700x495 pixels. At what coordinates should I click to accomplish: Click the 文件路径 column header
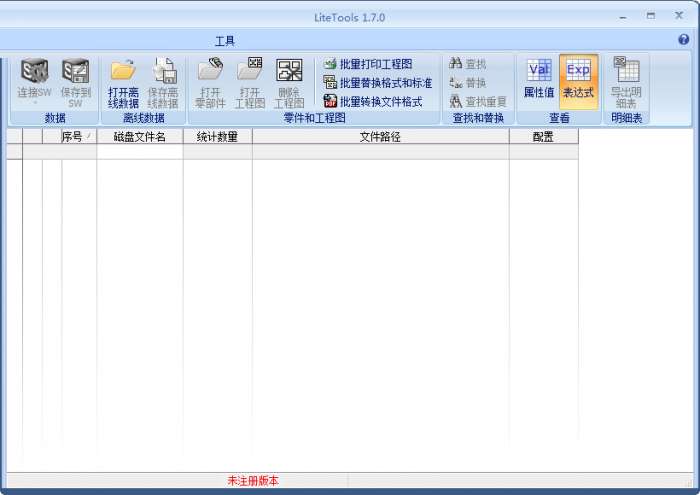click(380, 137)
